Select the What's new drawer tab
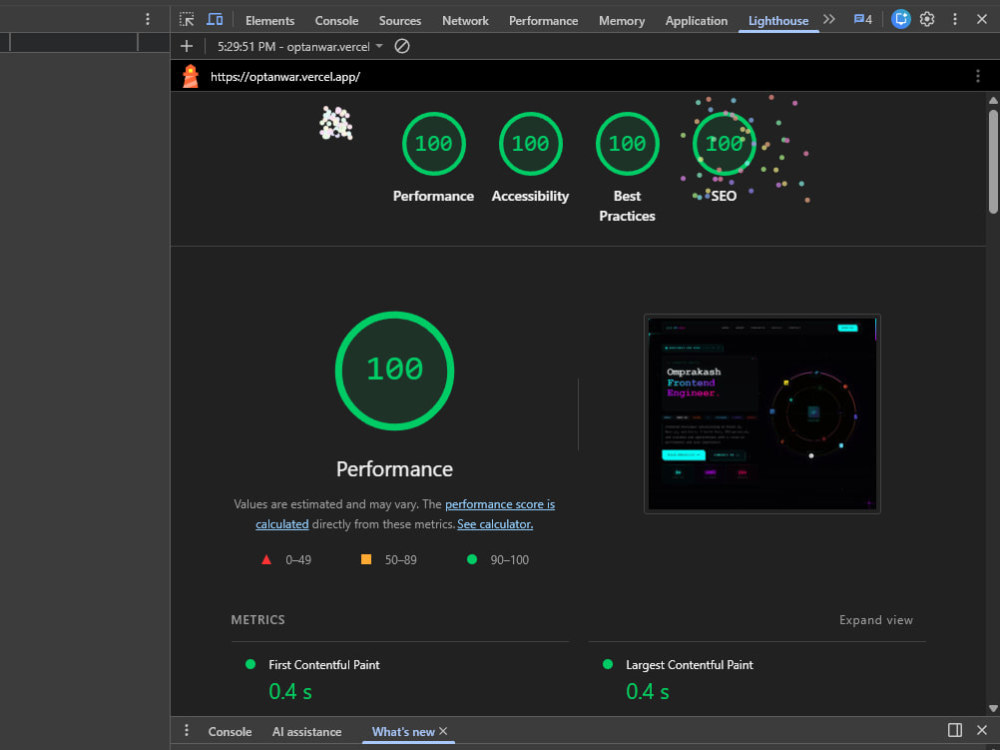Viewport: 1000px width, 750px height. [403, 732]
